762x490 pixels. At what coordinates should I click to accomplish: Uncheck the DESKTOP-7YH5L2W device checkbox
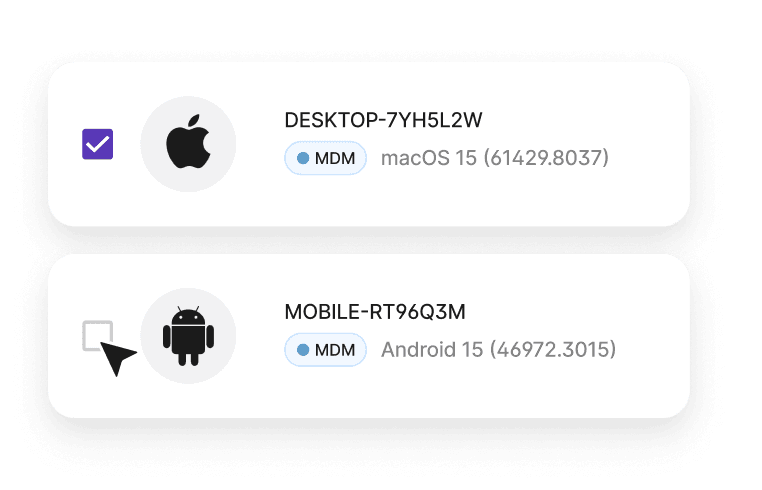pos(98,144)
